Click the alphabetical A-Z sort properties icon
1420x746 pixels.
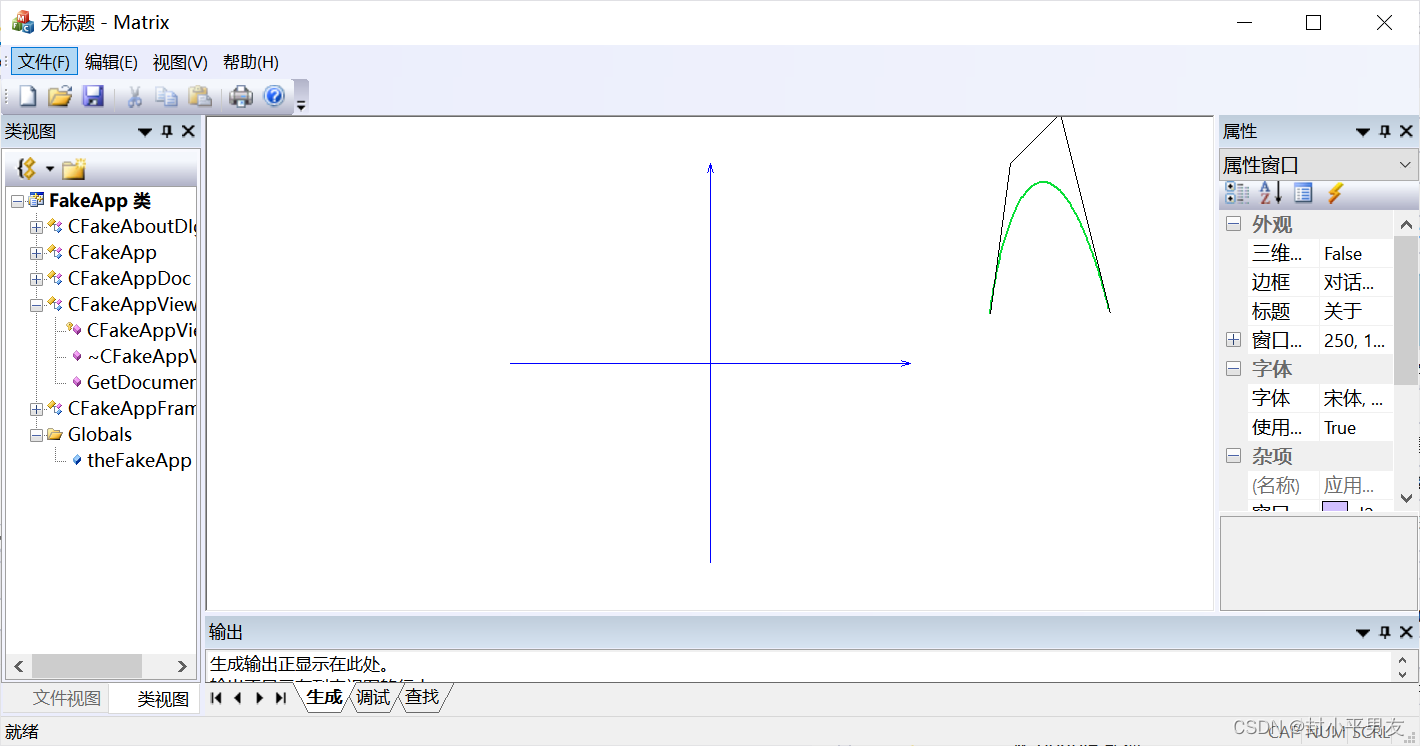[1270, 193]
